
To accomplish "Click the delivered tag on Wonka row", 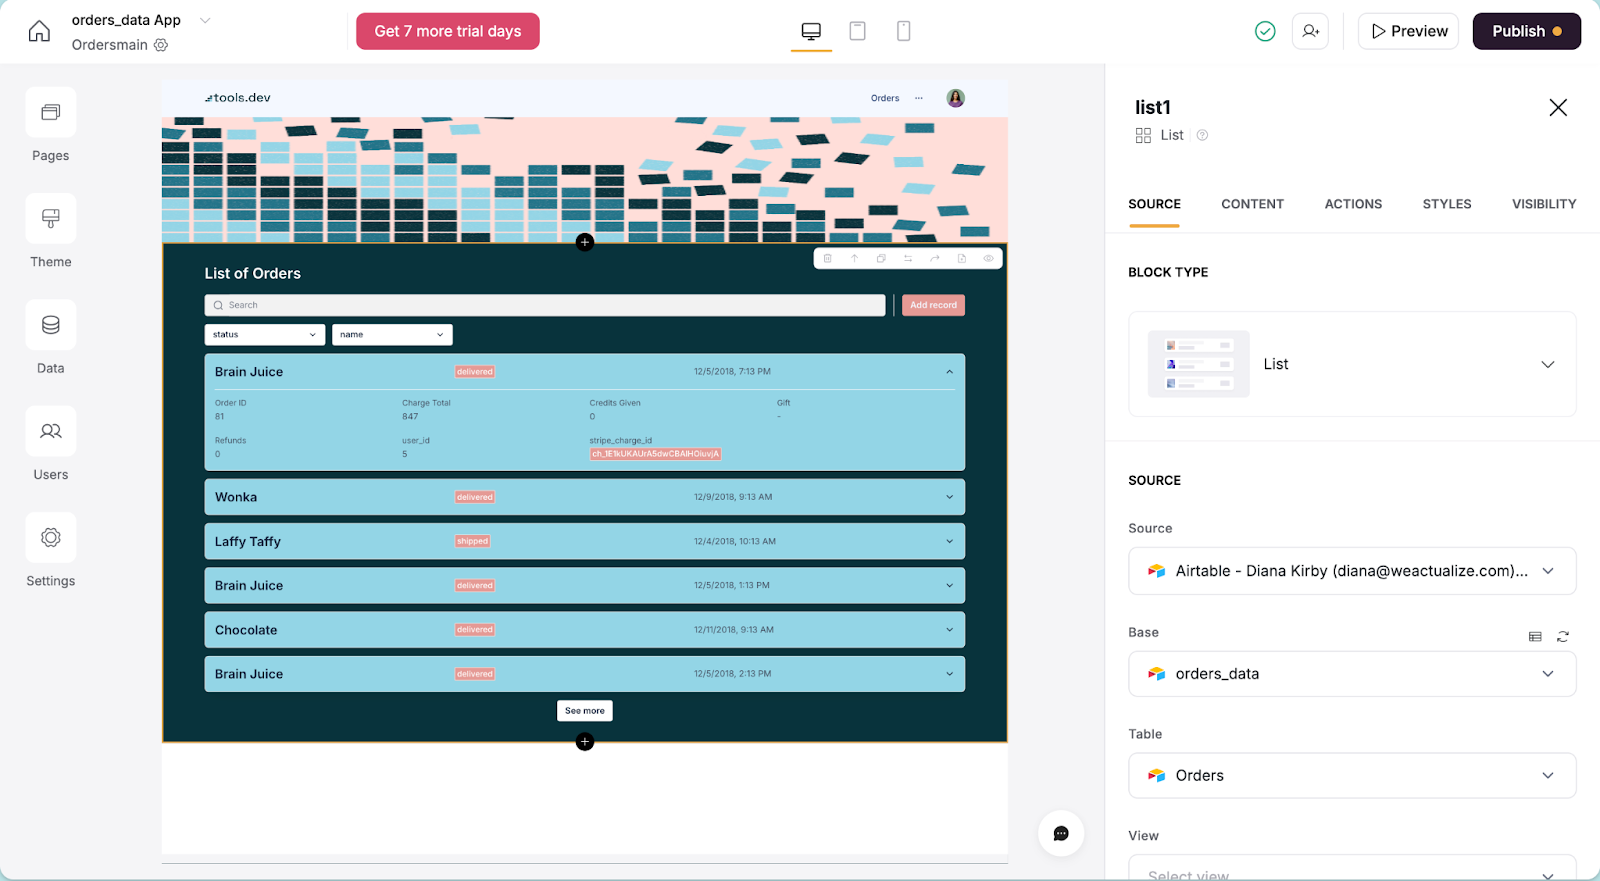I will [x=475, y=497].
